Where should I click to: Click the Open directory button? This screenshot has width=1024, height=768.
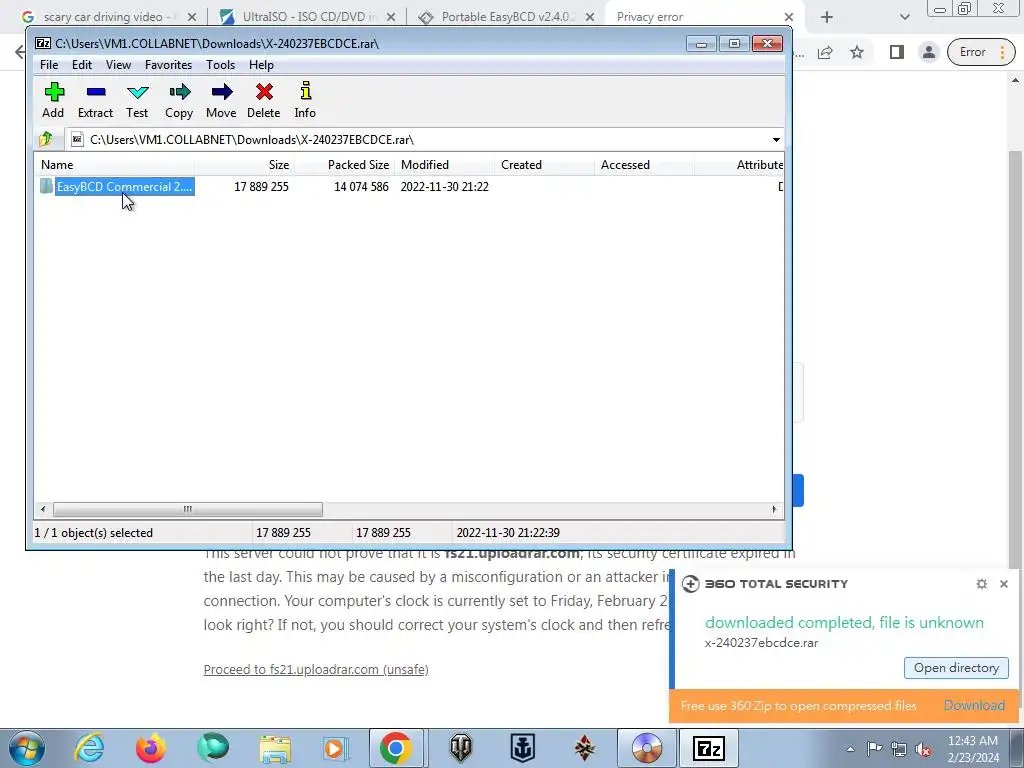click(x=956, y=668)
